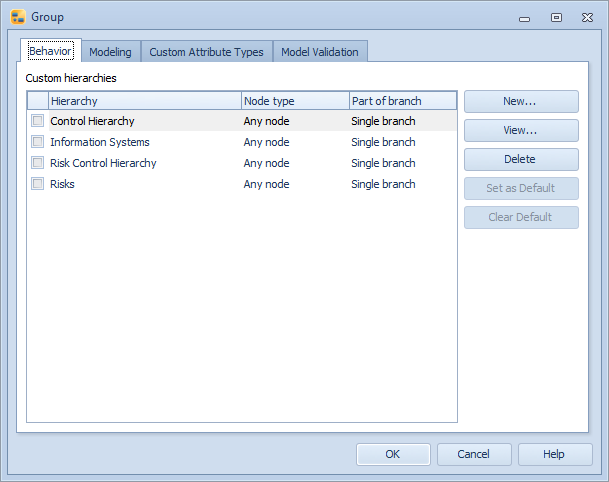The height and width of the screenshot is (482, 609).
Task: Sort by the Node type column header
Action: pyautogui.click(x=295, y=101)
